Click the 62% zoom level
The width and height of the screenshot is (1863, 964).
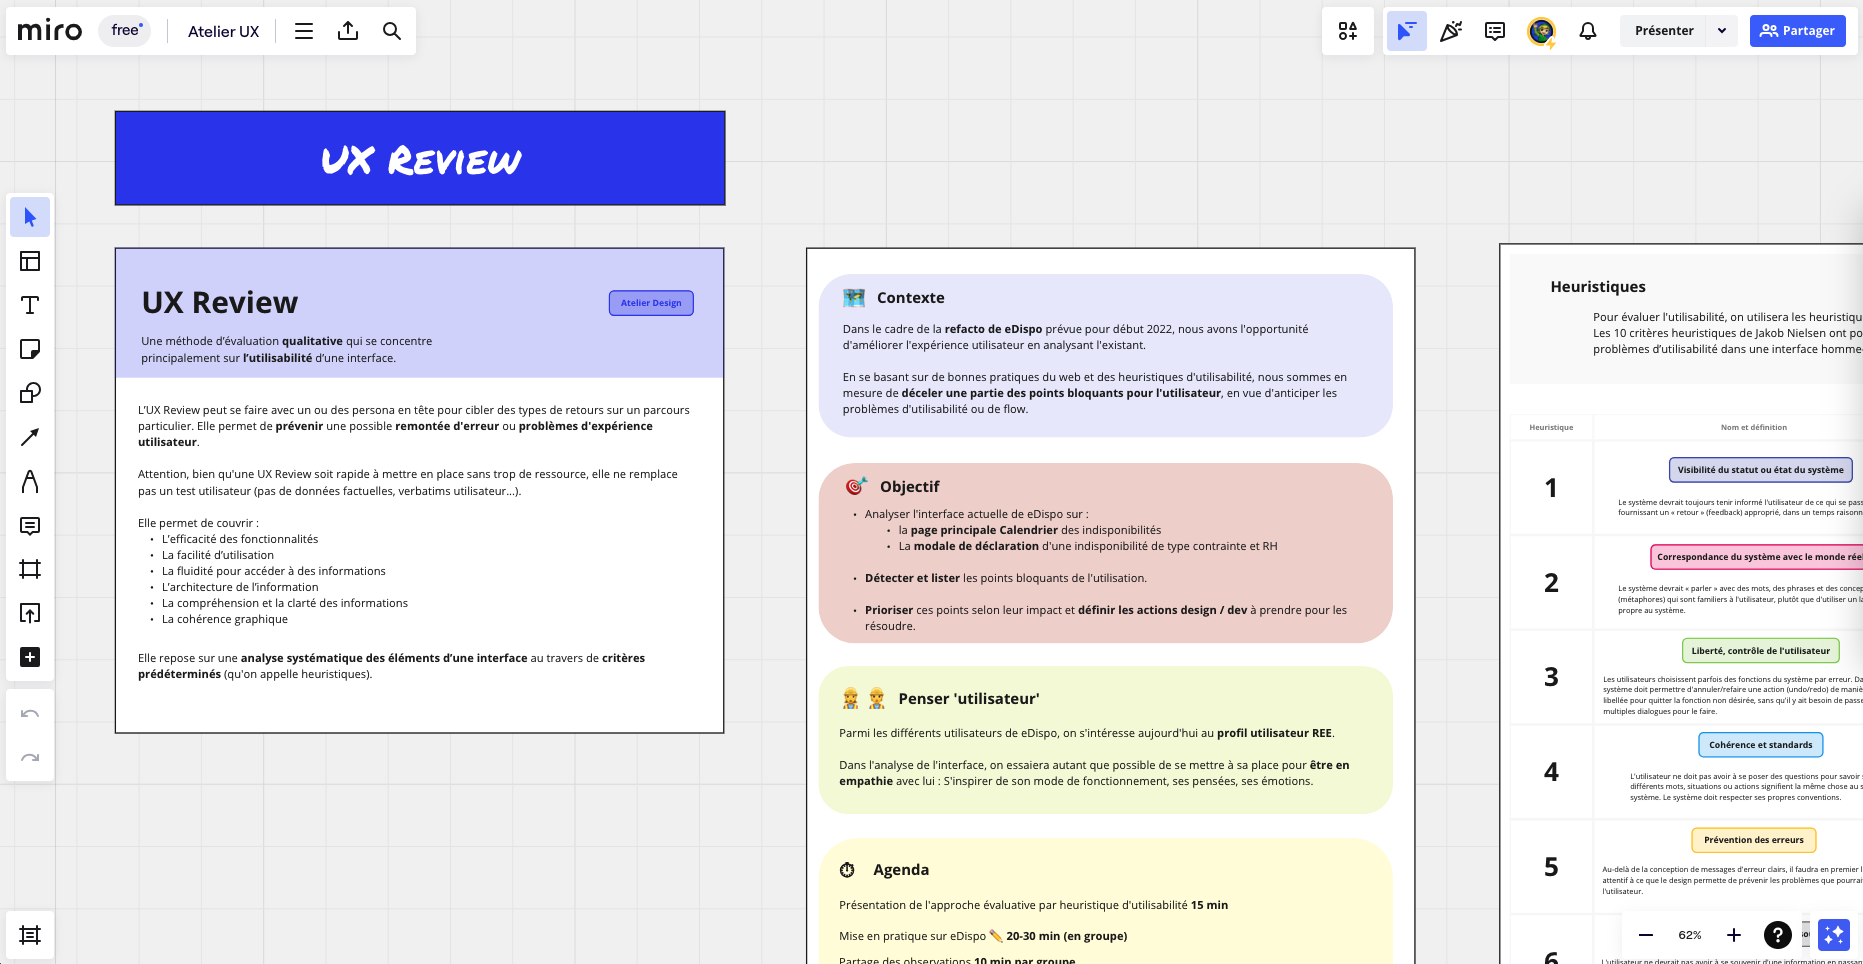(1690, 935)
